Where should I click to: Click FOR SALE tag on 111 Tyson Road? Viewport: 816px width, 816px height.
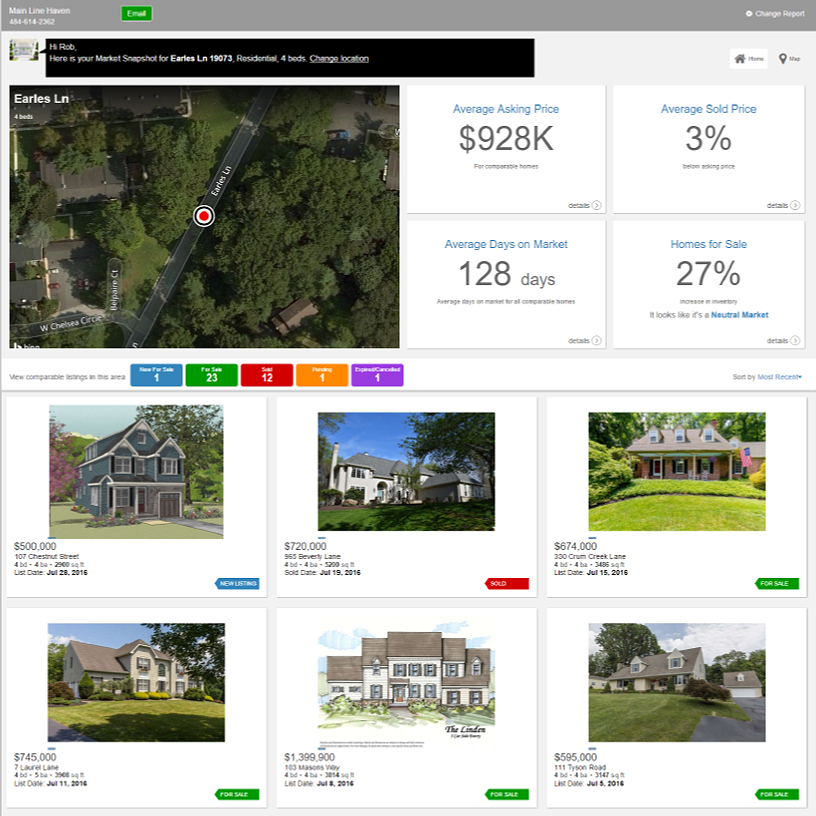tap(777, 794)
